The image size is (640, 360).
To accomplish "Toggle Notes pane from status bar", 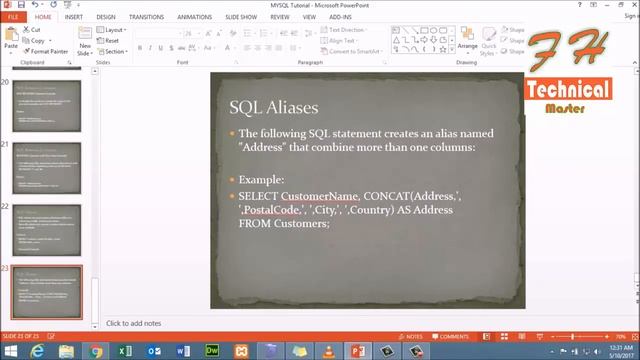I will click(411, 337).
